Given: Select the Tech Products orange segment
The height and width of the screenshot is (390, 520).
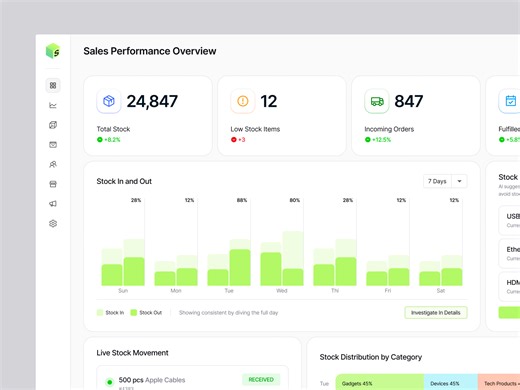Looking at the screenshot, I should [499, 382].
